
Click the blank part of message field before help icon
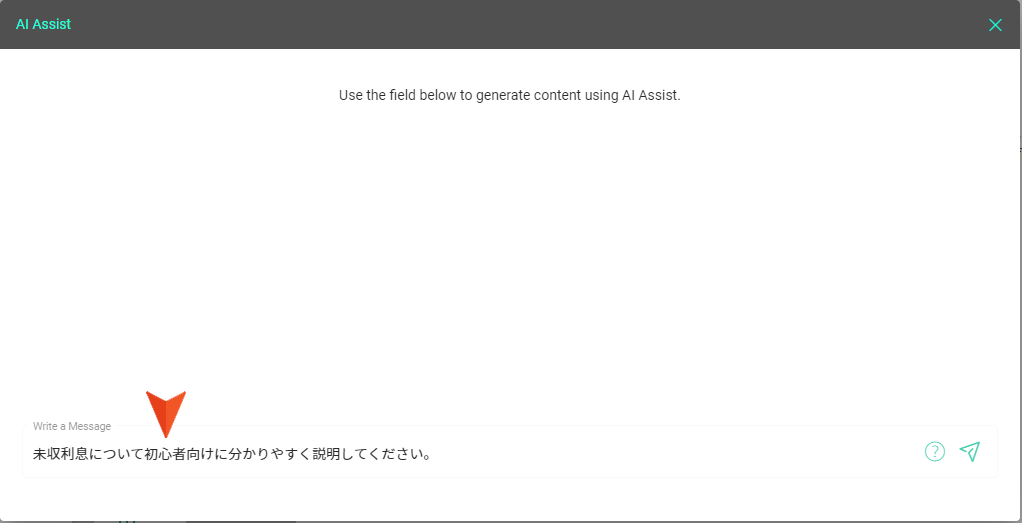[x=678, y=453]
